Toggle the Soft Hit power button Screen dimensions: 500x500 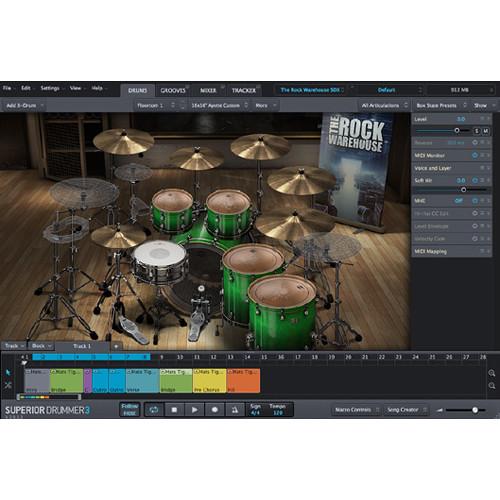pyautogui.click(x=475, y=180)
